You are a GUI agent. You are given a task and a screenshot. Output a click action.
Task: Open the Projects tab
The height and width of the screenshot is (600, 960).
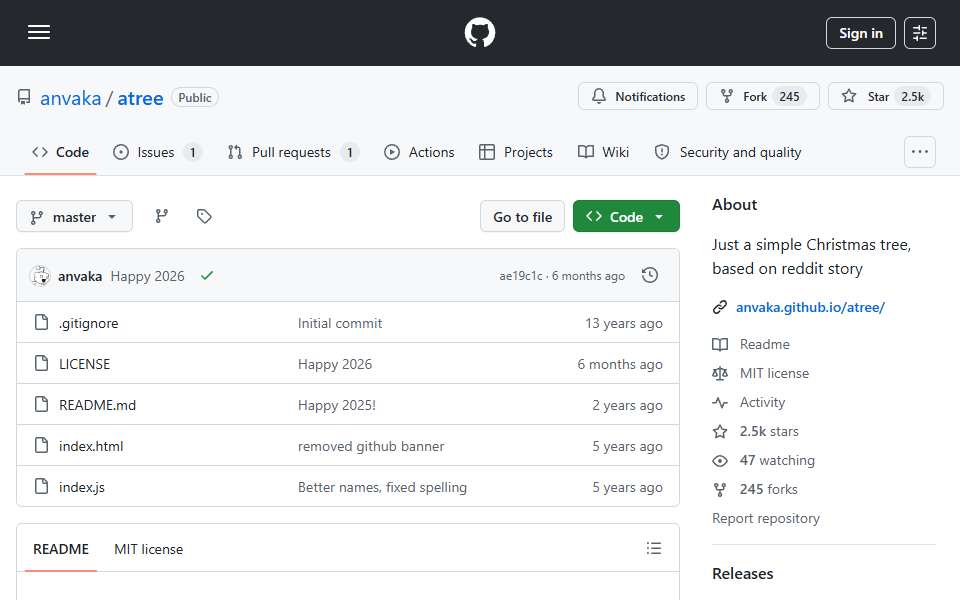pyautogui.click(x=516, y=152)
